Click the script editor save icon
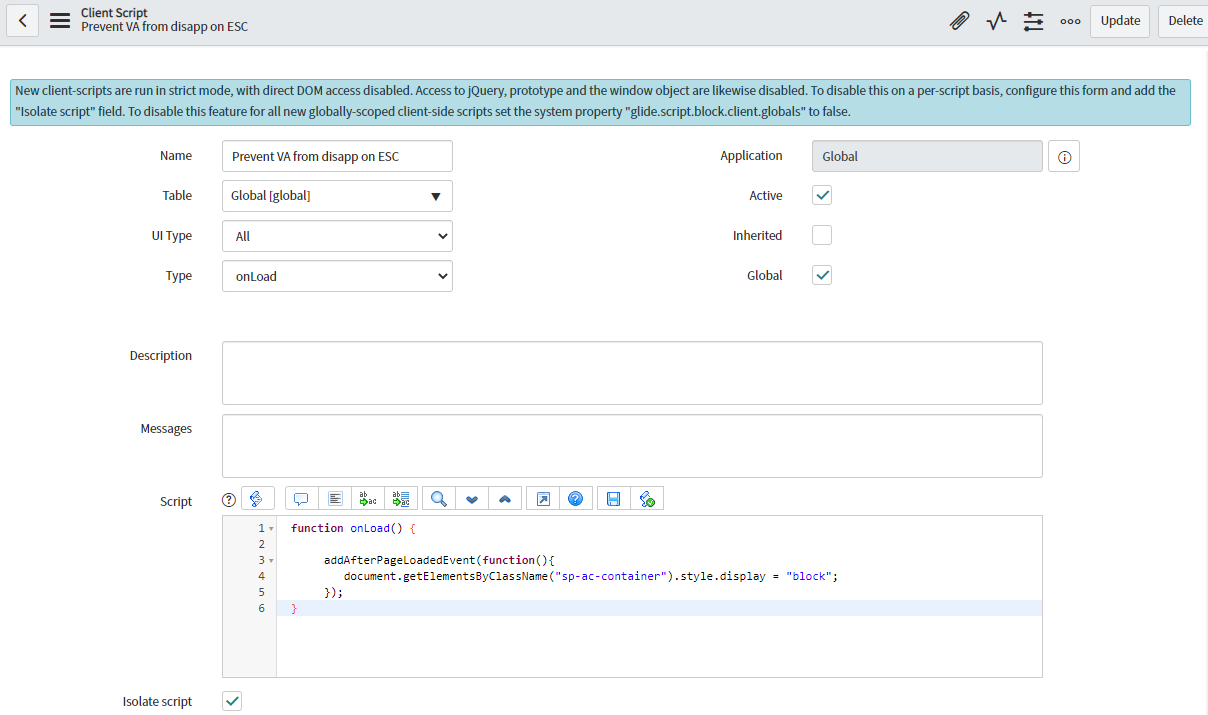The width and height of the screenshot is (1208, 715). (x=613, y=498)
